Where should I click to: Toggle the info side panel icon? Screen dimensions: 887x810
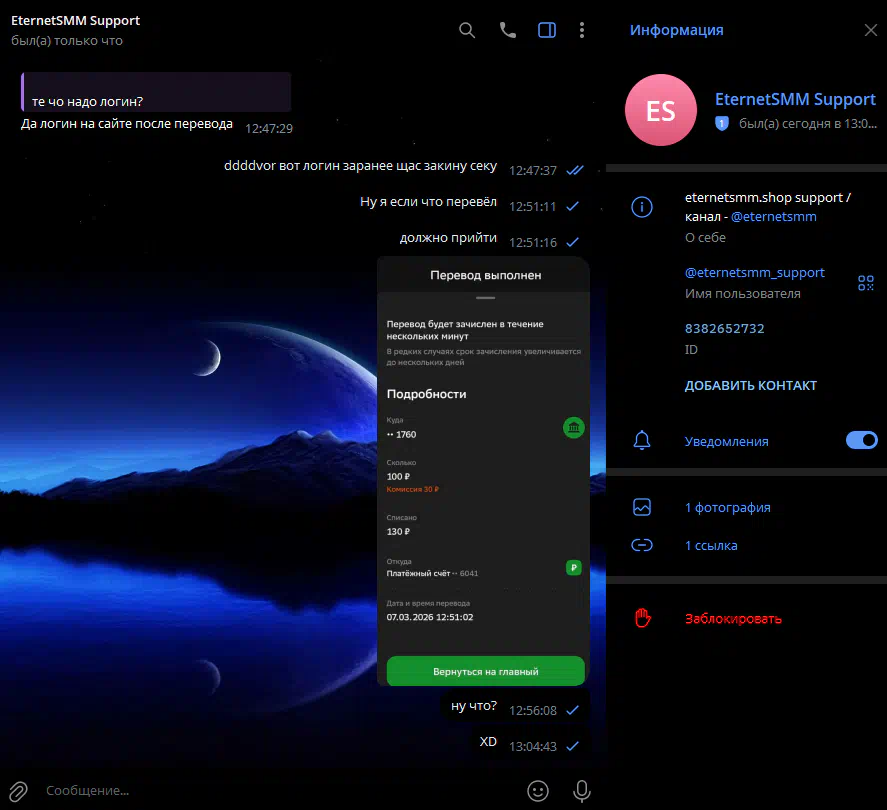(x=547, y=30)
